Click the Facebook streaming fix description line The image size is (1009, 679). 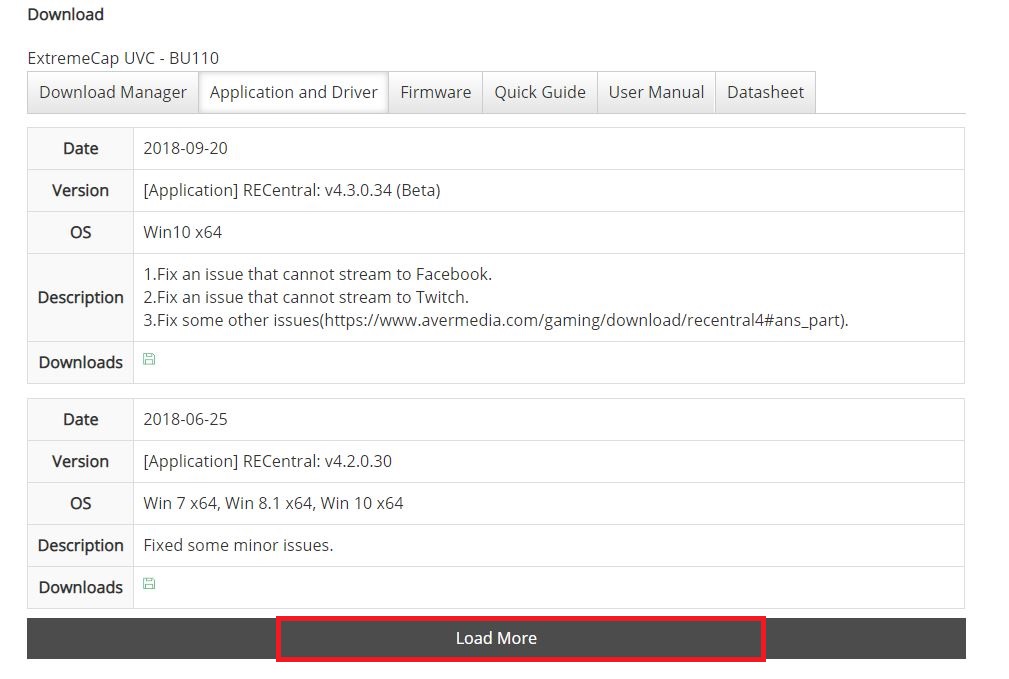[x=318, y=274]
